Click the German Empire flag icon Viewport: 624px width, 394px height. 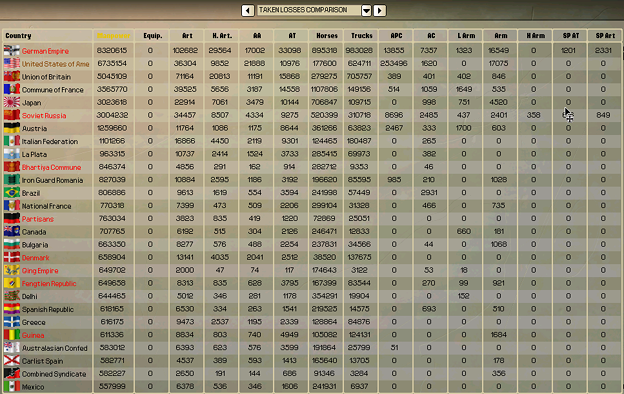(12, 51)
